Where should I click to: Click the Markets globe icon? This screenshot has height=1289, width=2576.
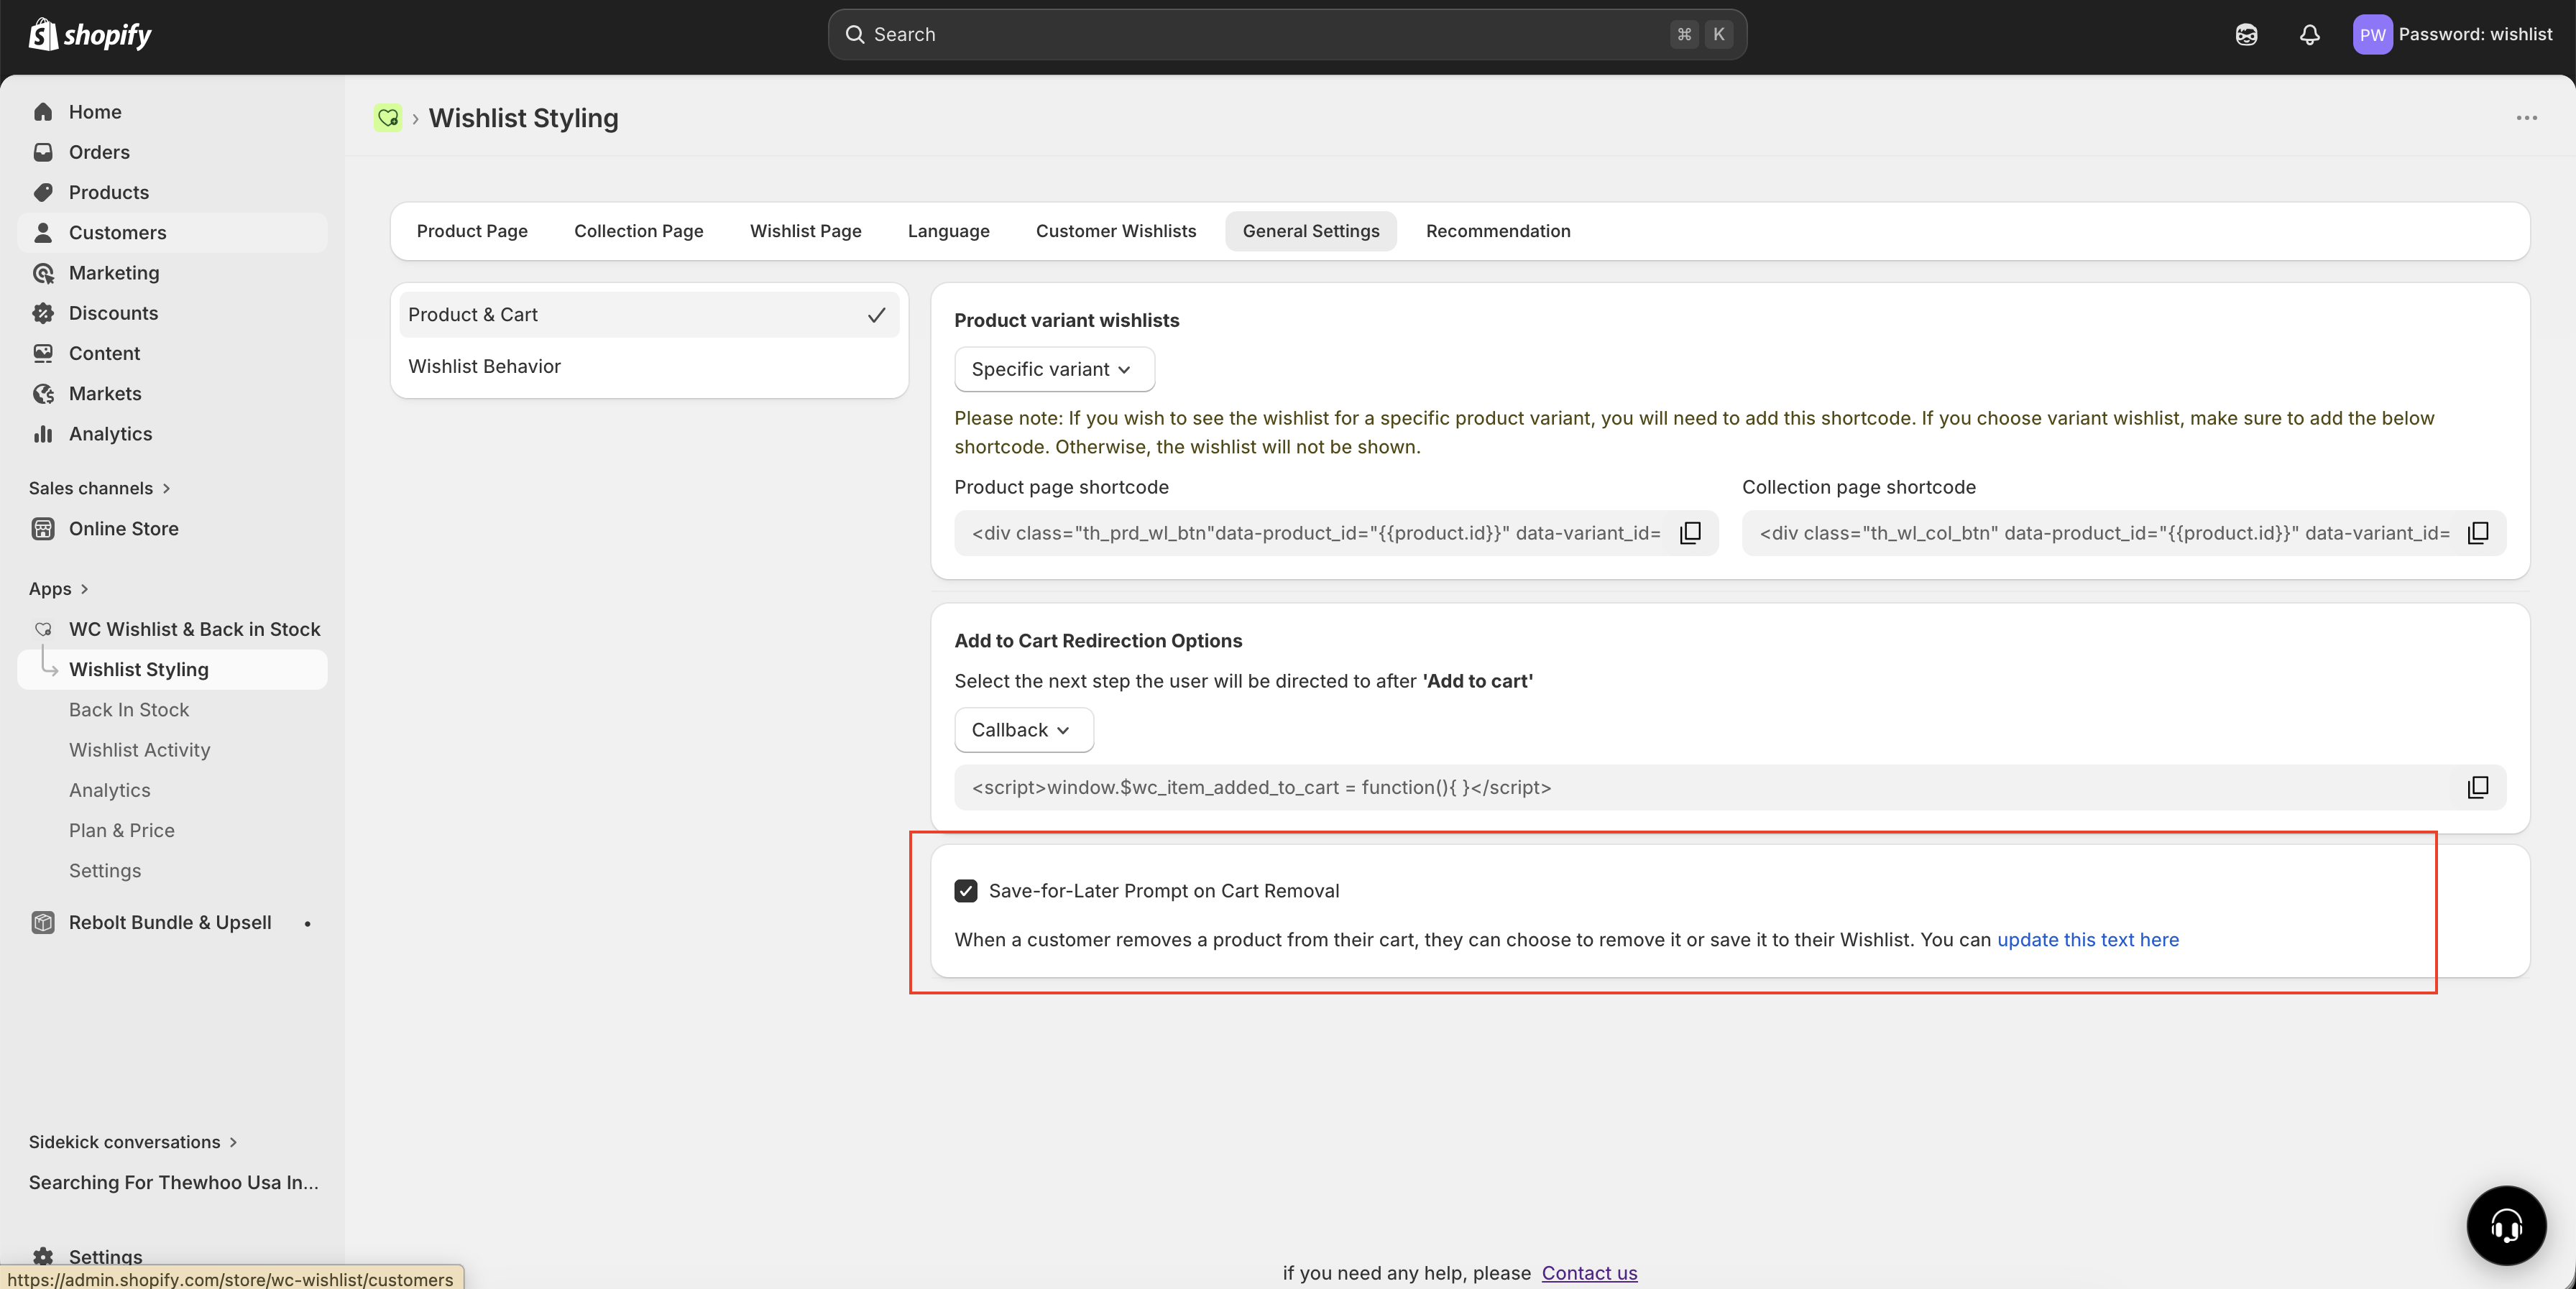(43, 394)
